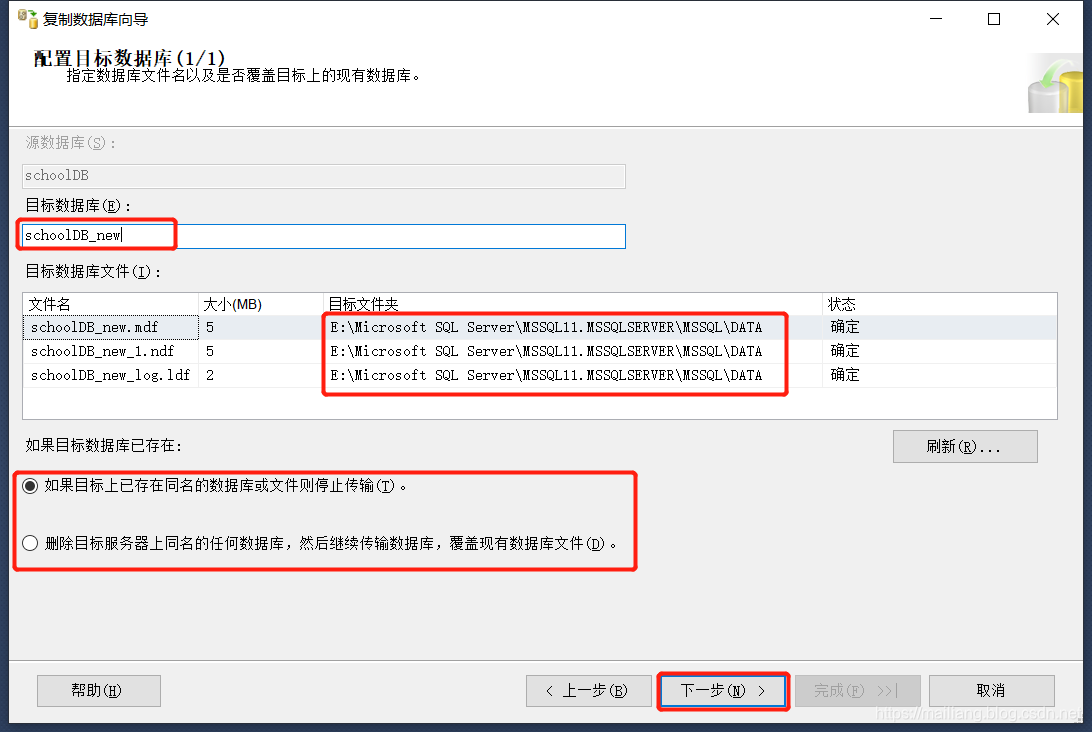Click the 下一步 button to proceed
Viewport: 1092px width, 732px height.
coord(722,690)
